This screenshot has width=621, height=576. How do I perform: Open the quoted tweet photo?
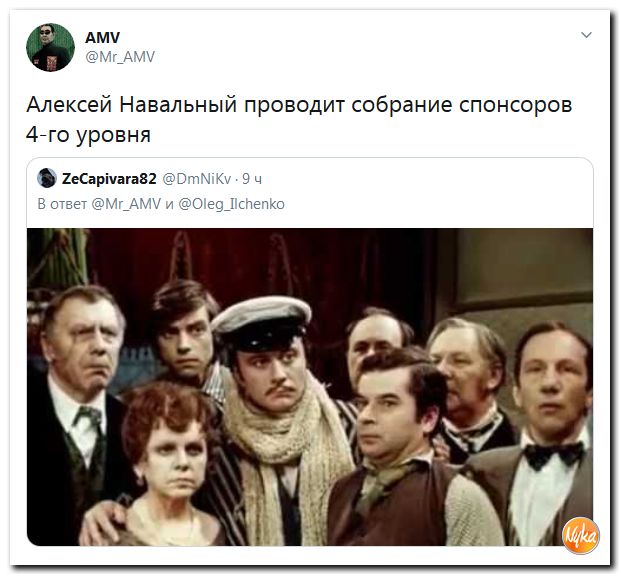coord(310,387)
